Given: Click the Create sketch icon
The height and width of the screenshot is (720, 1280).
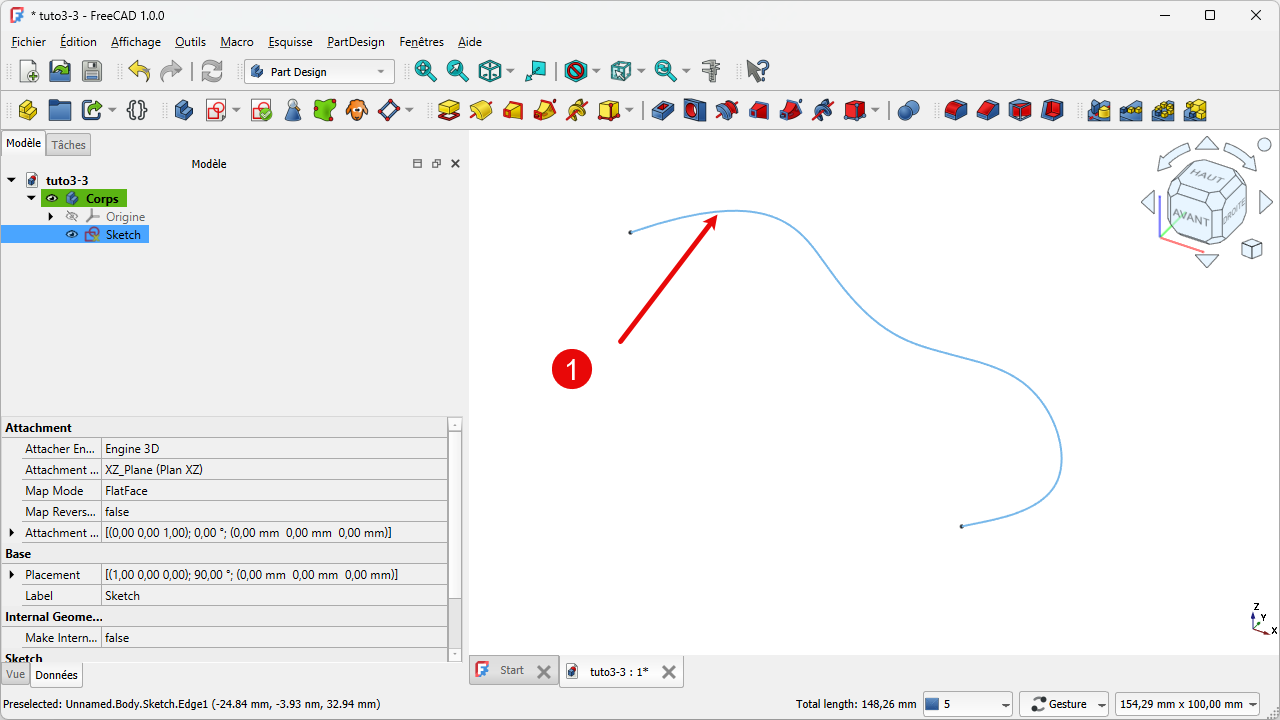Looking at the screenshot, I should tap(216, 110).
